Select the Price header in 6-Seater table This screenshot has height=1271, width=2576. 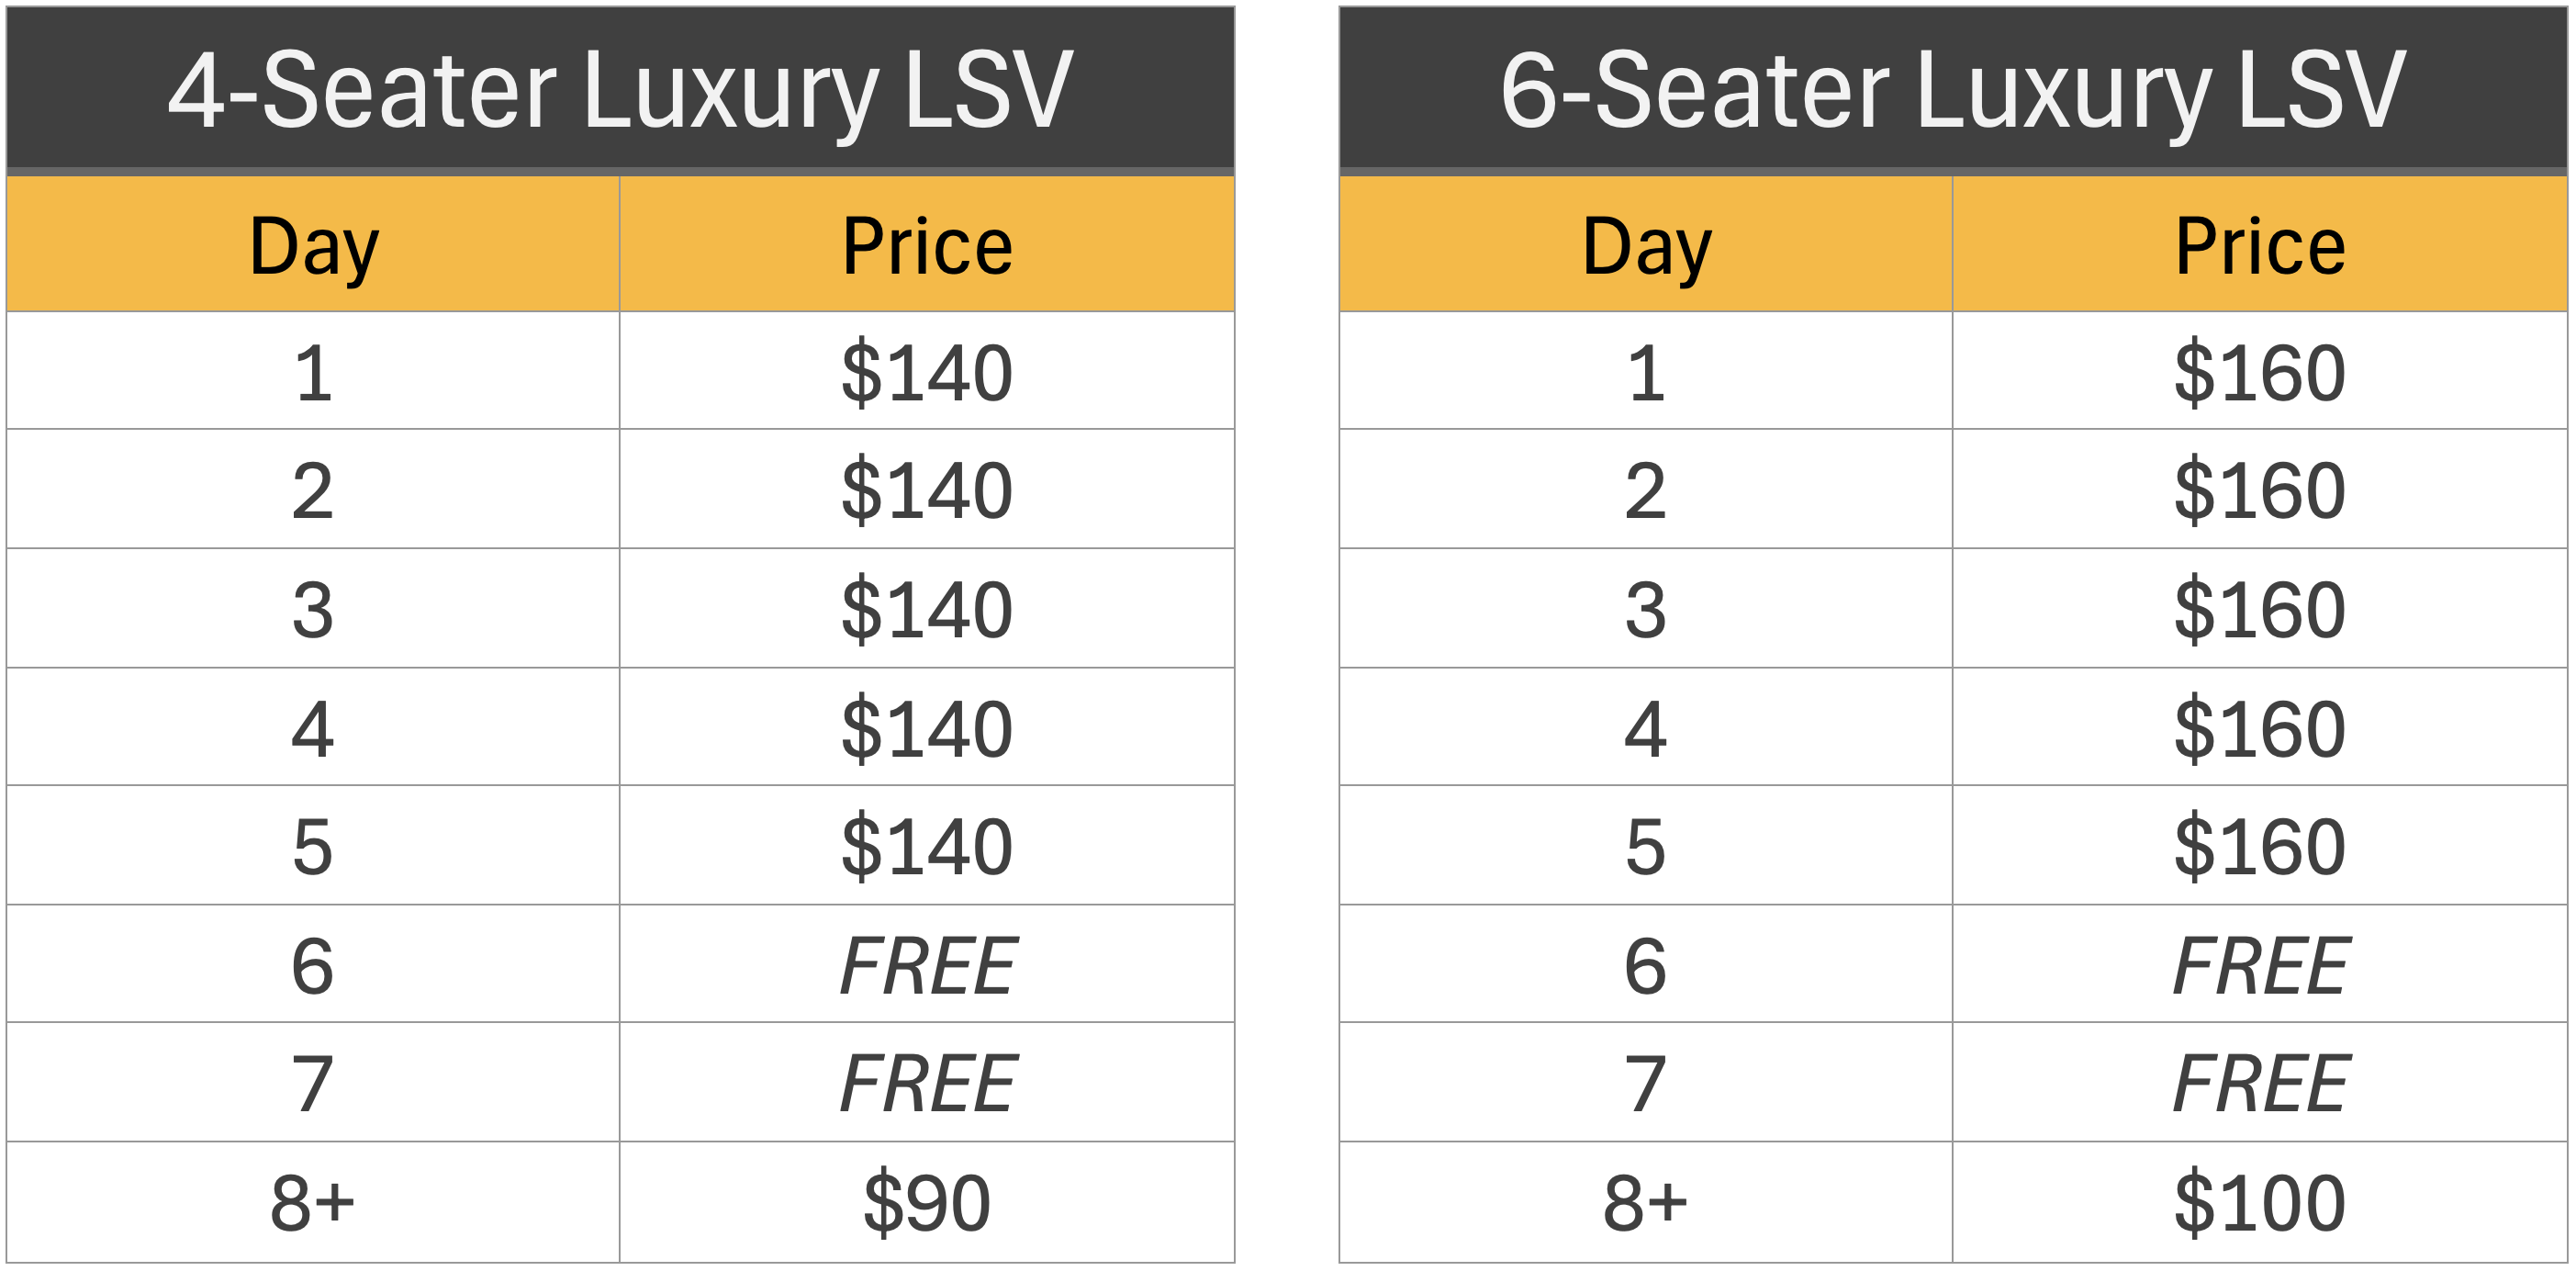2260,245
